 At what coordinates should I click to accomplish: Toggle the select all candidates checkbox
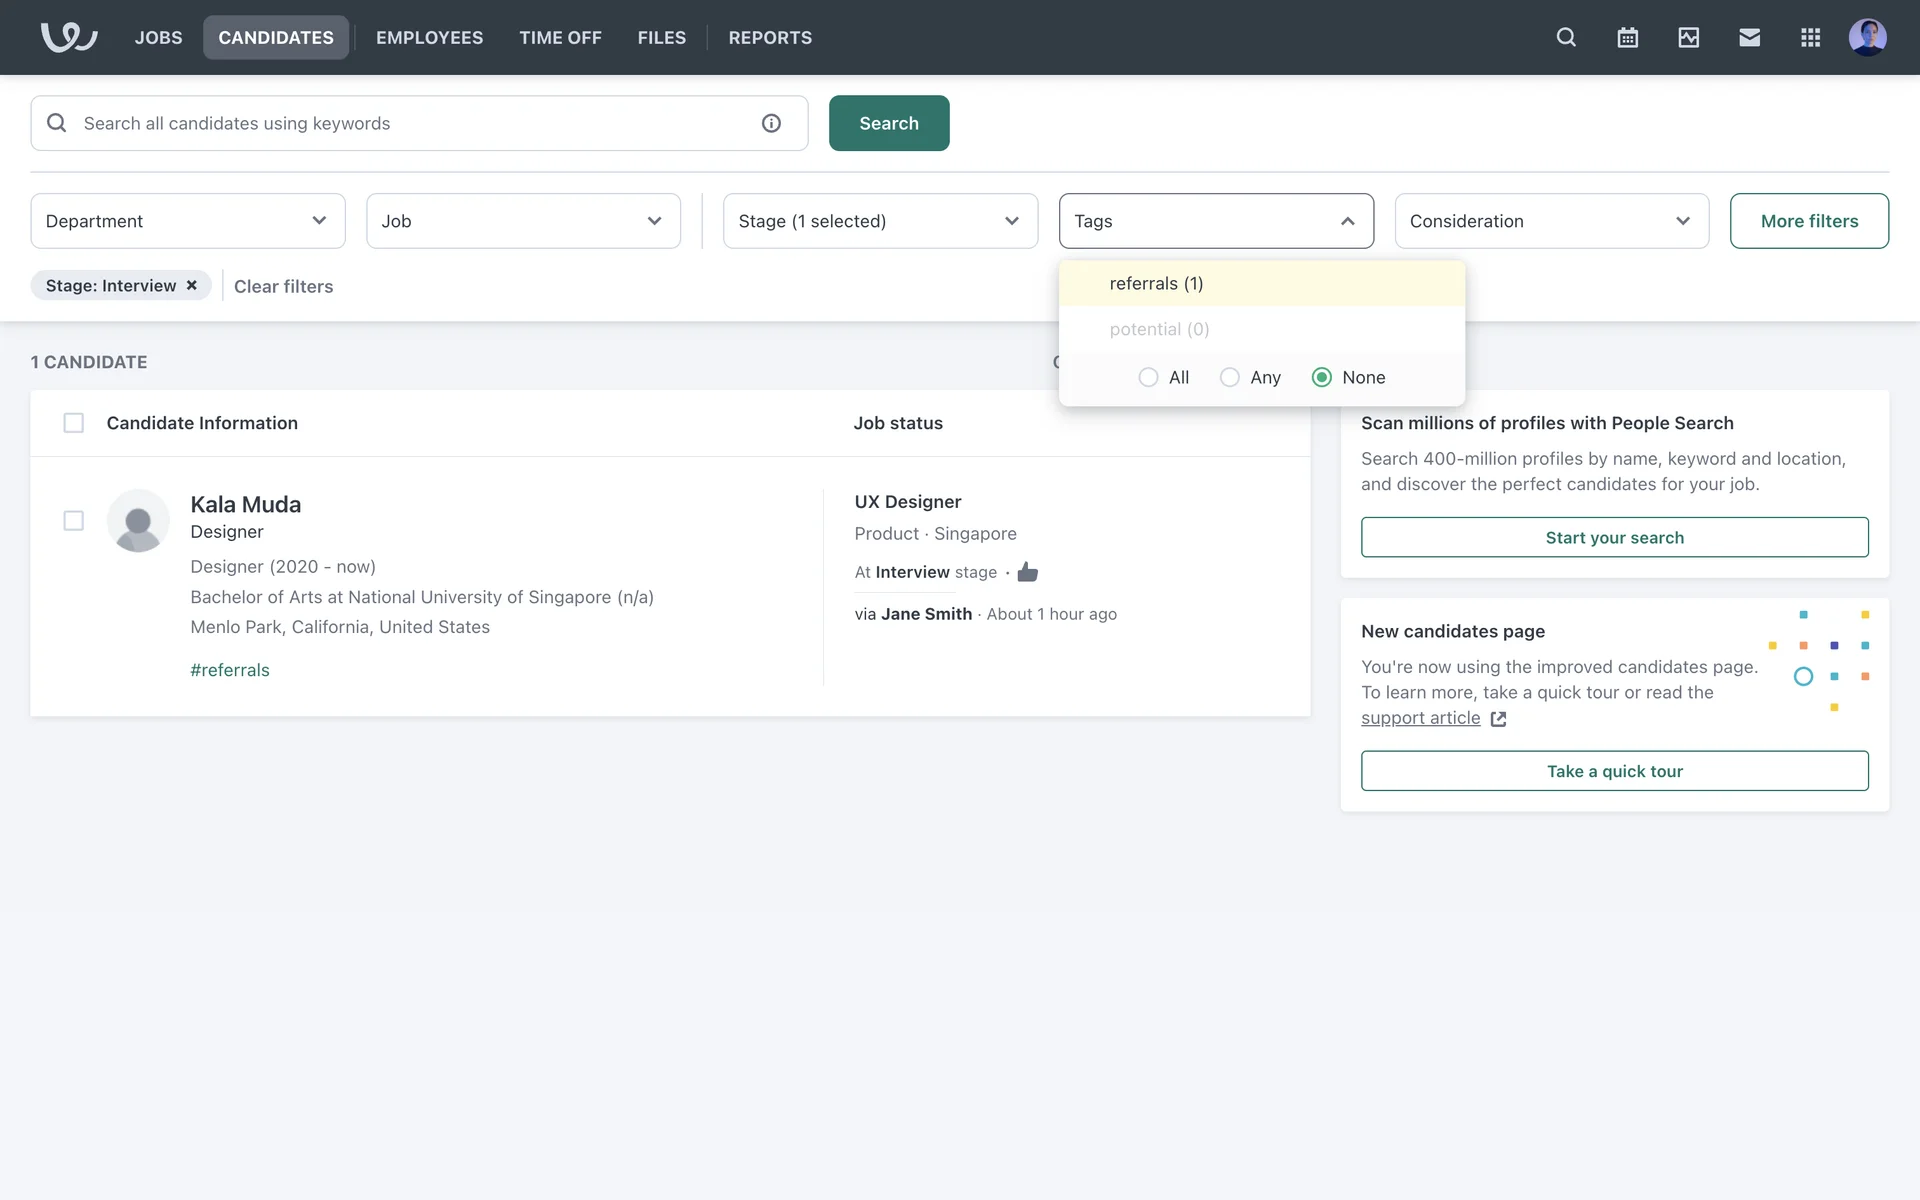(x=73, y=423)
